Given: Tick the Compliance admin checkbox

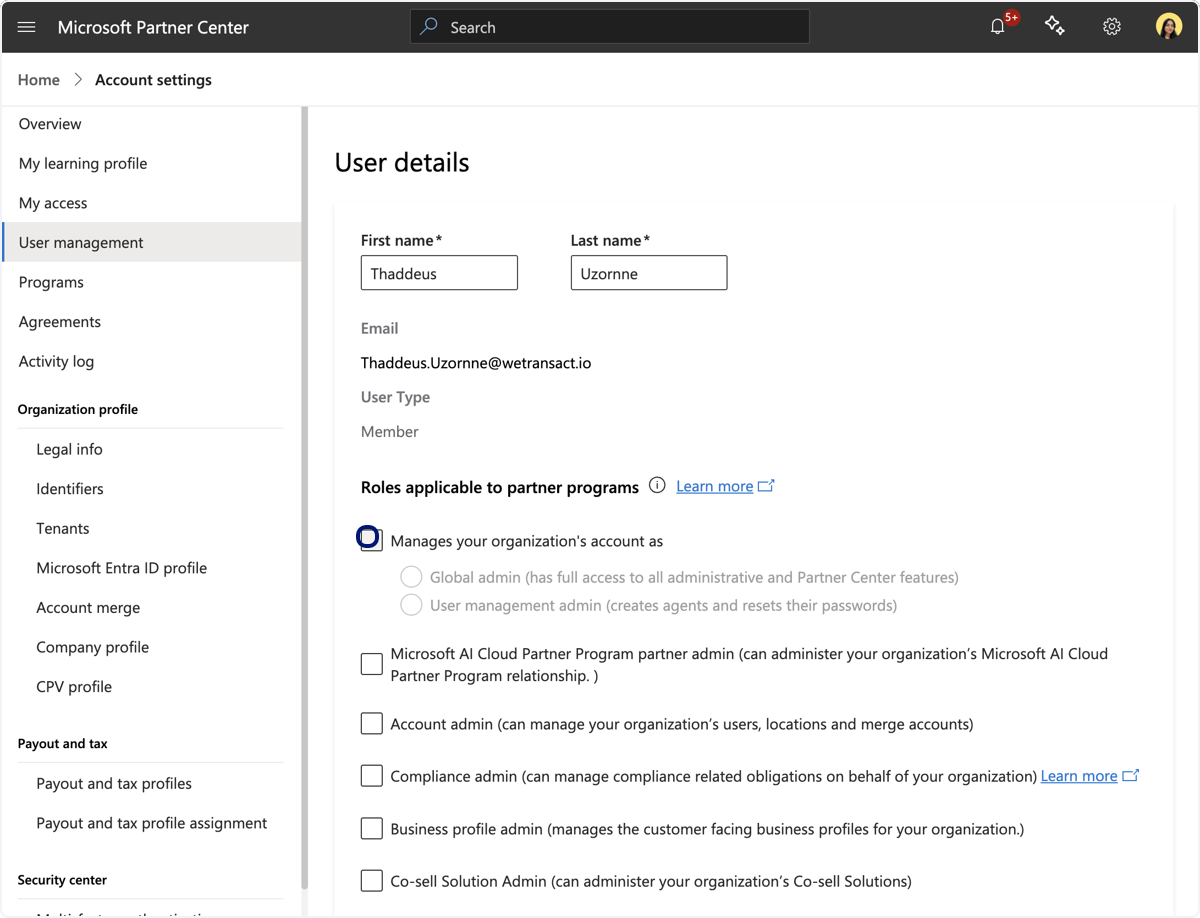Looking at the screenshot, I should click(x=371, y=775).
